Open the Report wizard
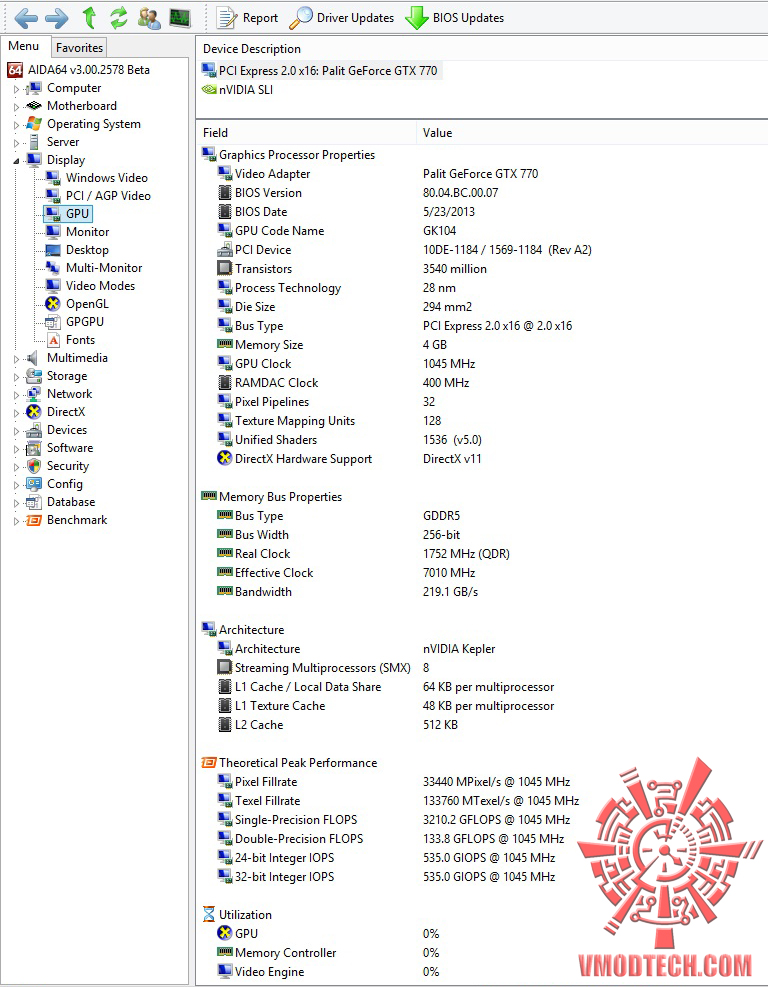Viewport: 768px width, 987px height. click(x=246, y=18)
